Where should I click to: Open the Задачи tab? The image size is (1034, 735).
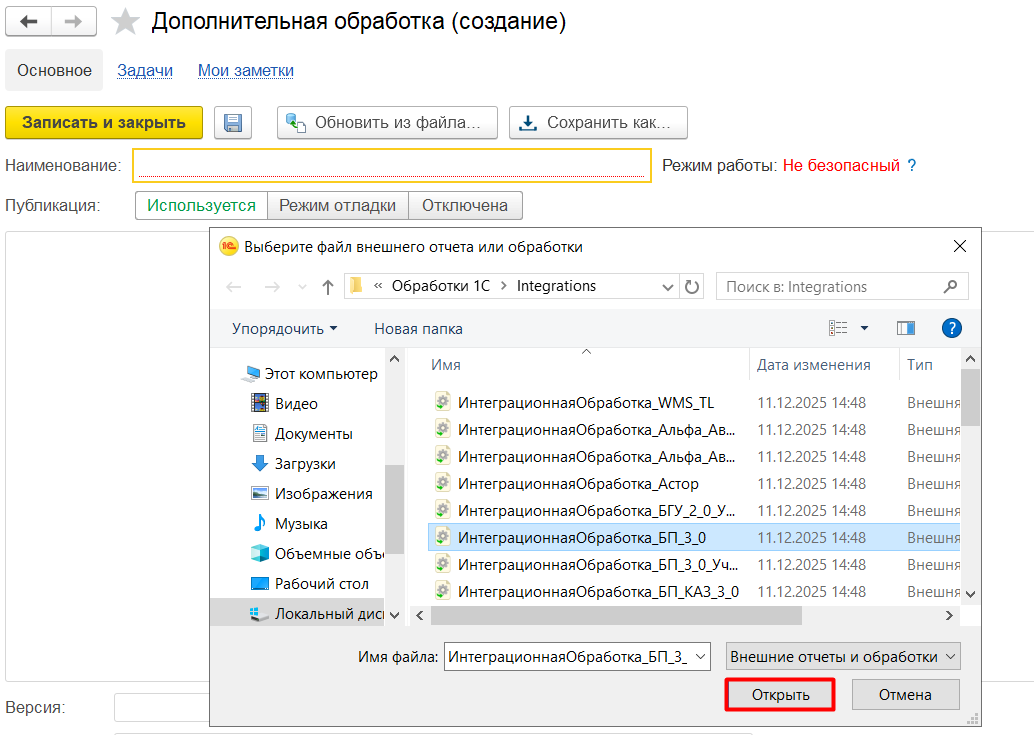tap(145, 70)
